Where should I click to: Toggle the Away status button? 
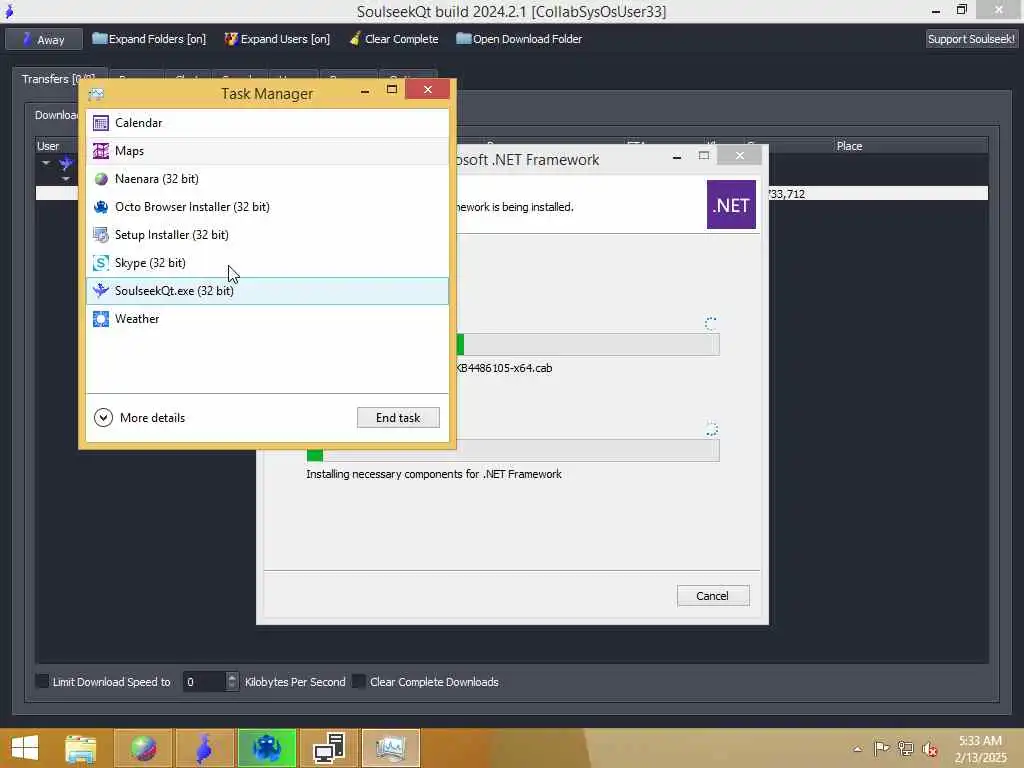(x=44, y=39)
